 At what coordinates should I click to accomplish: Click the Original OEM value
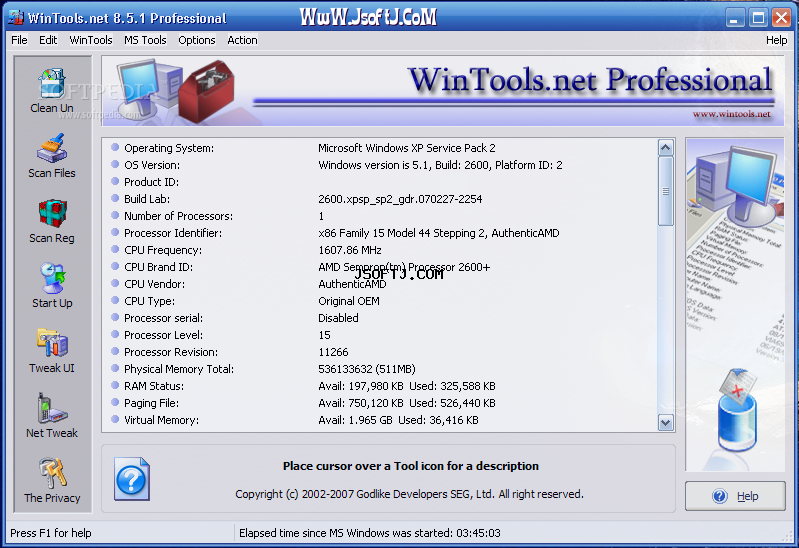click(349, 301)
